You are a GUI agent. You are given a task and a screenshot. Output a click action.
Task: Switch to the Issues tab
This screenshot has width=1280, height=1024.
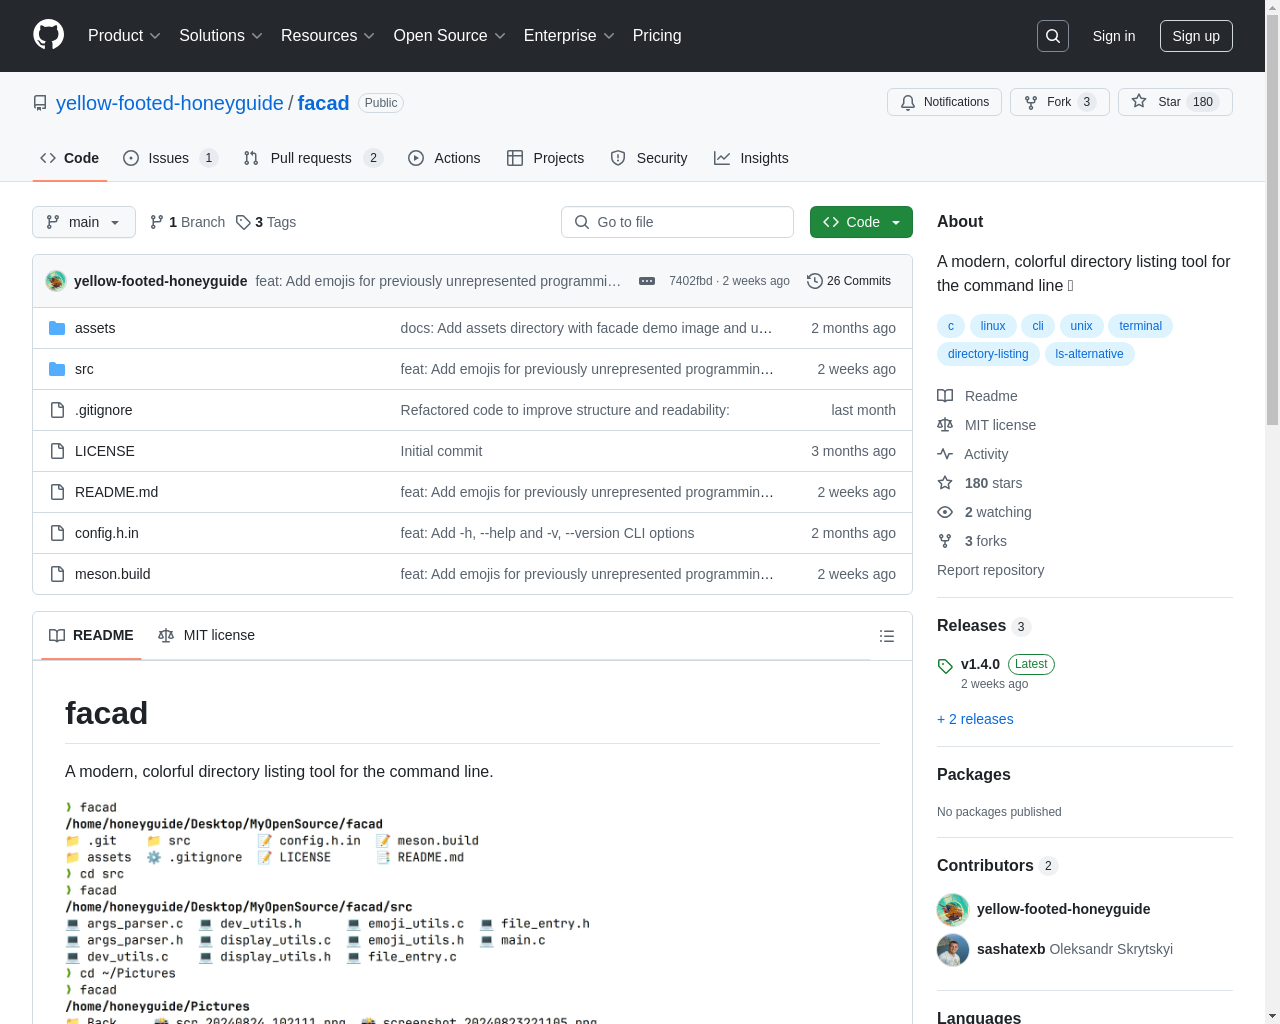[170, 158]
